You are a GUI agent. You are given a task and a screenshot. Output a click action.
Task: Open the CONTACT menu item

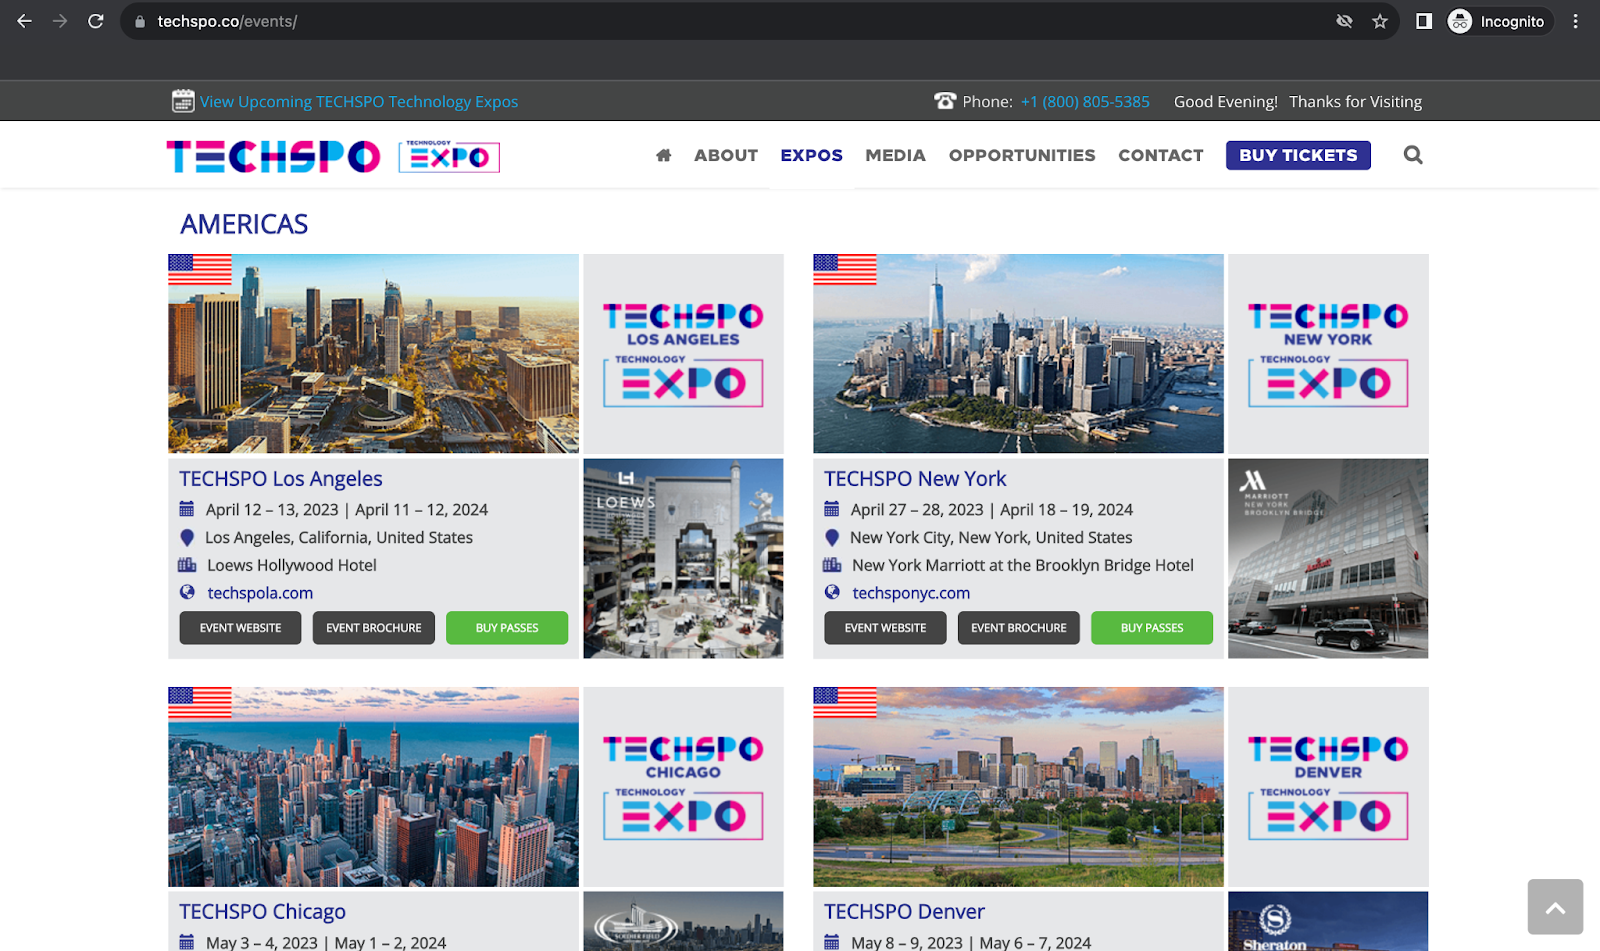1161,155
